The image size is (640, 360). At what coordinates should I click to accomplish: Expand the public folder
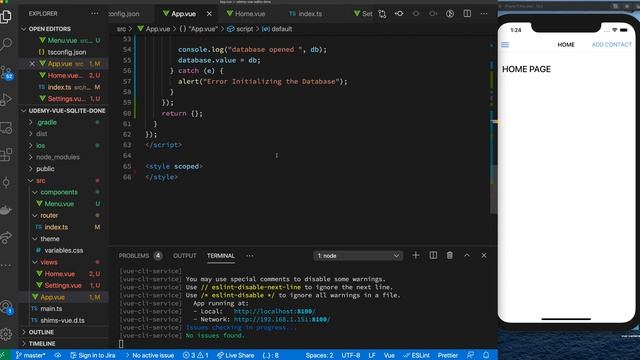[x=45, y=169]
